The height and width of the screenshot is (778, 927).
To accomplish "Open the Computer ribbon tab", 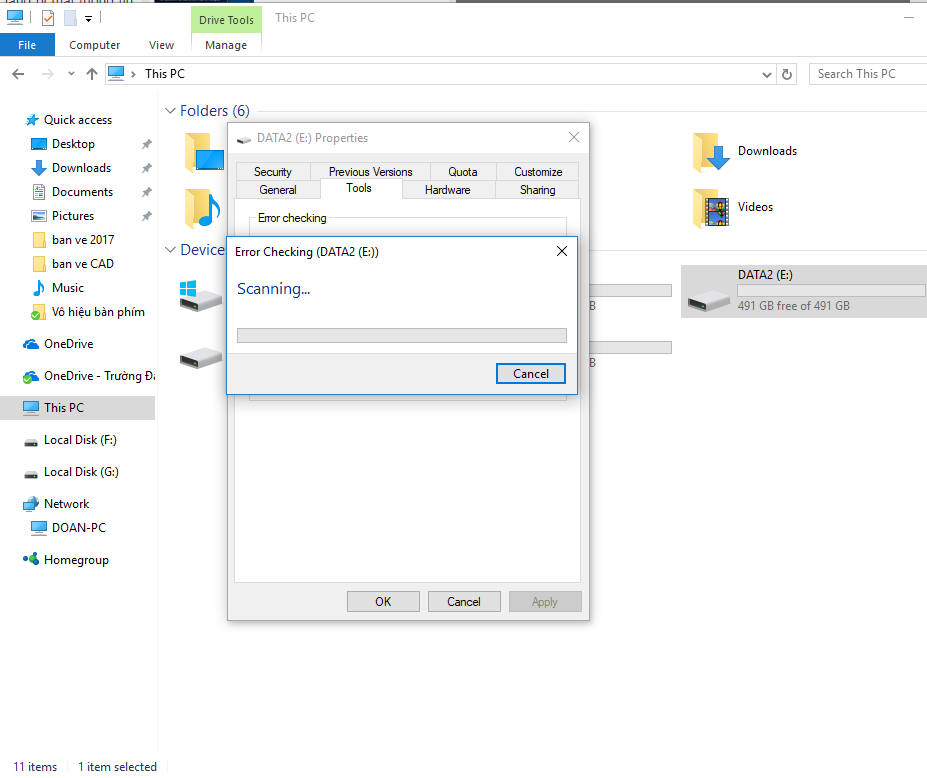I will (x=95, y=45).
